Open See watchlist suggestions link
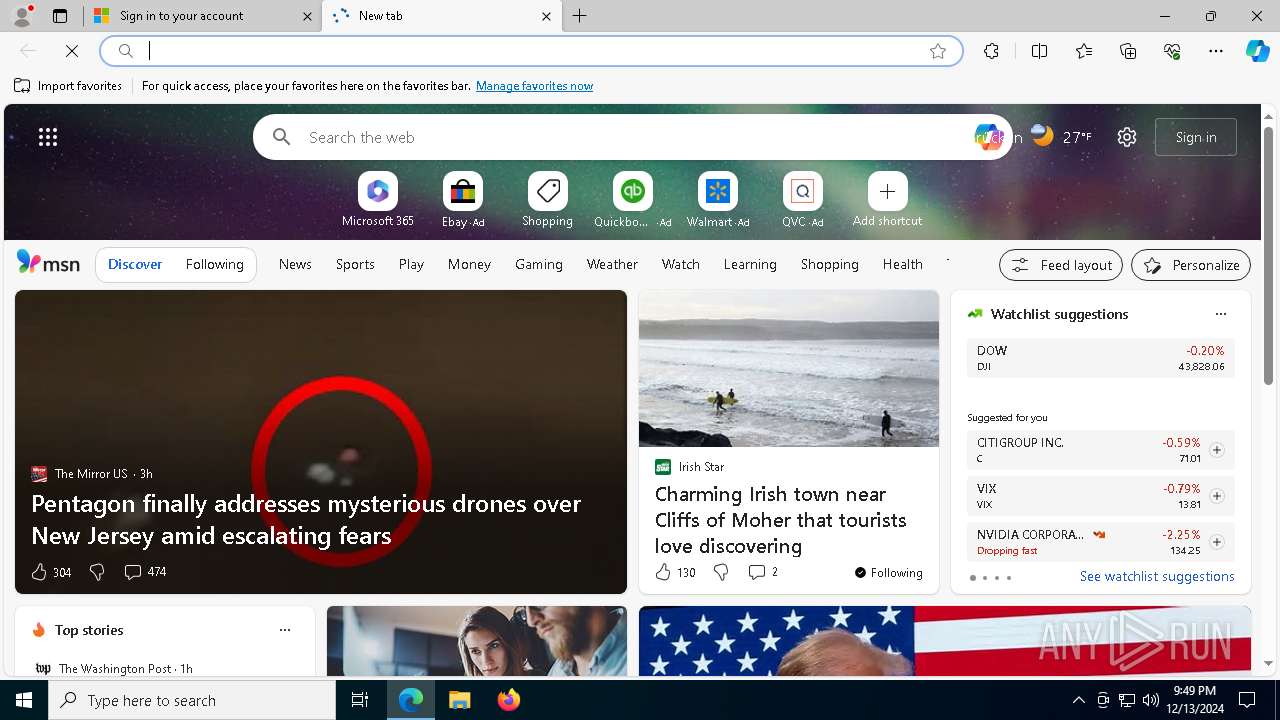The image size is (1280, 720). [x=1157, y=576]
